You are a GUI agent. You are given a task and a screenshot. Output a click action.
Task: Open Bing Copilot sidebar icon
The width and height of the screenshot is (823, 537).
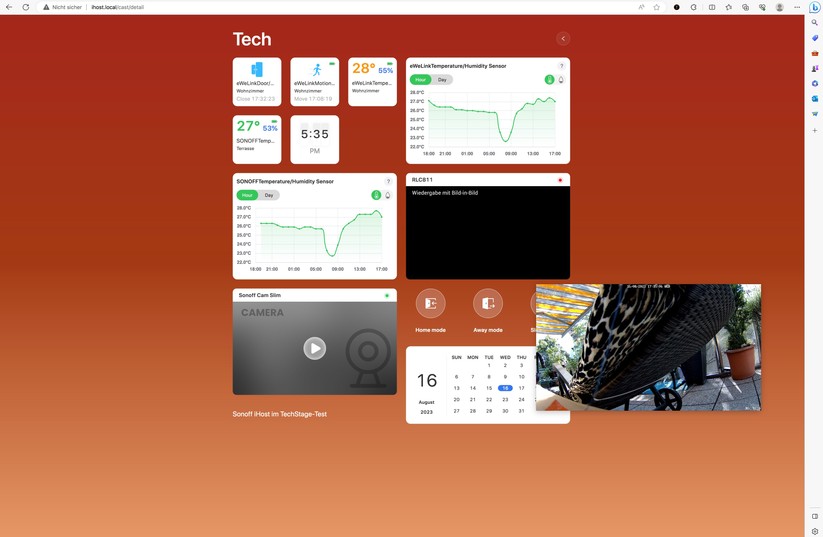pos(814,7)
